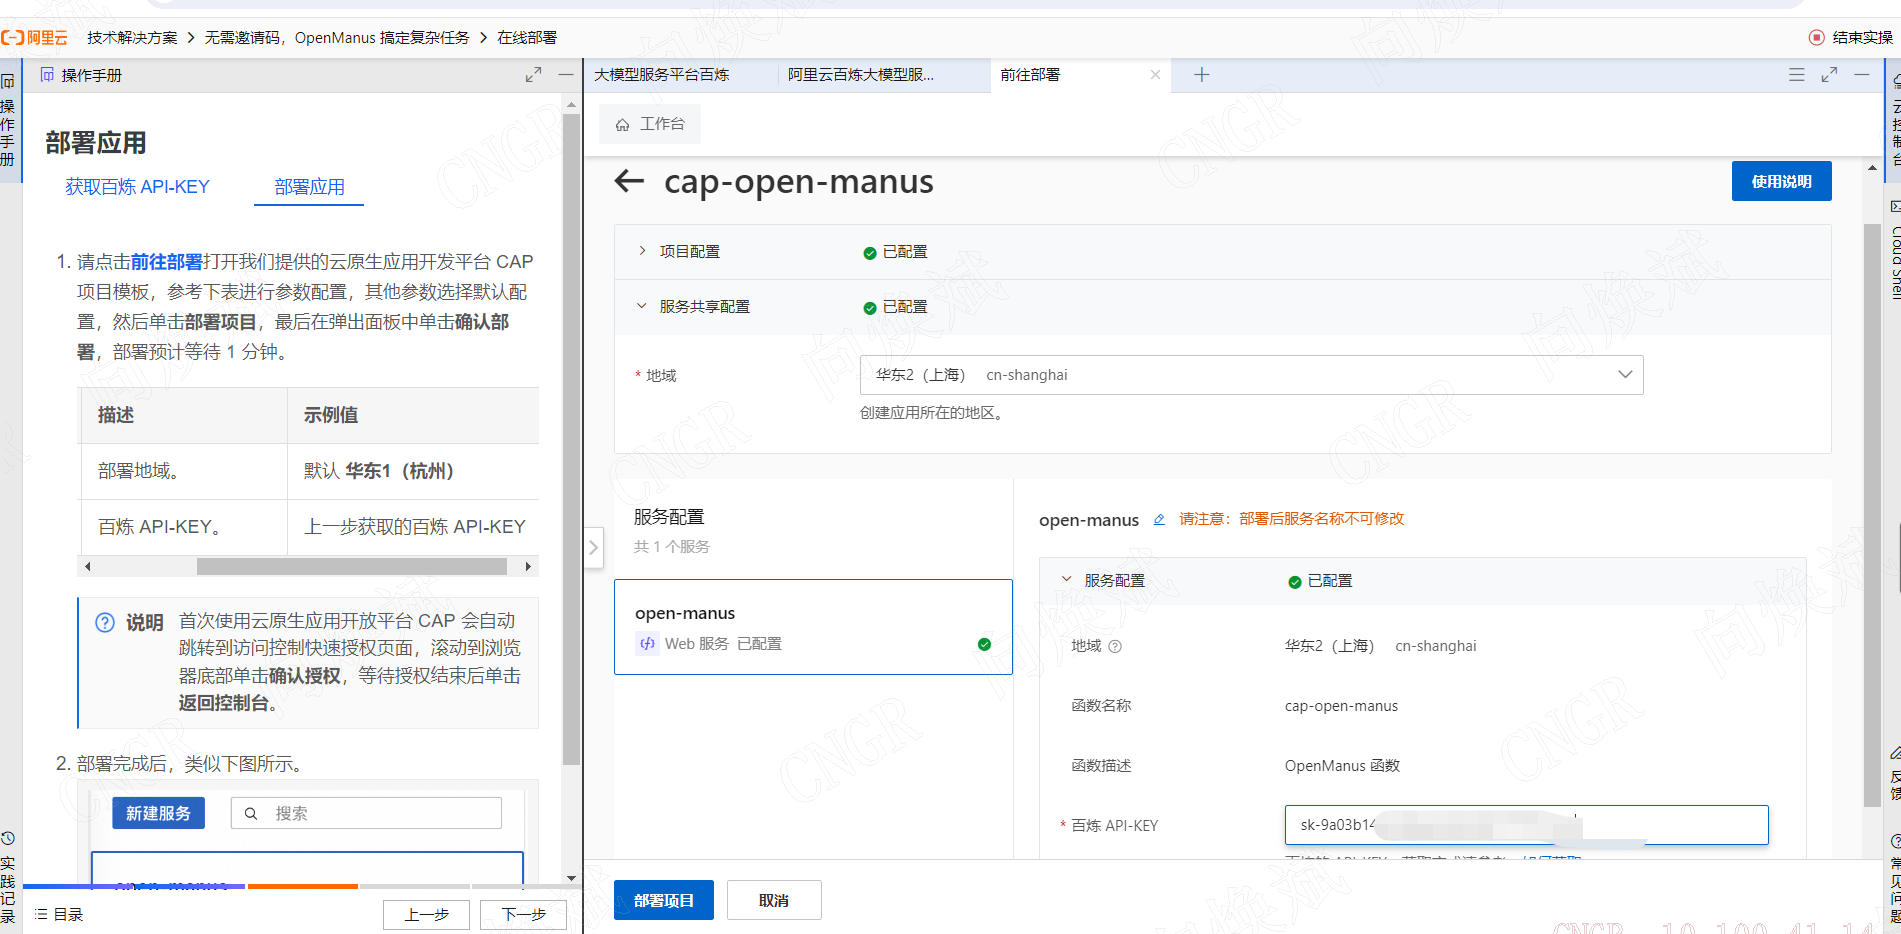Open the 大模型服务平台百炼 browser tab

coord(661,75)
